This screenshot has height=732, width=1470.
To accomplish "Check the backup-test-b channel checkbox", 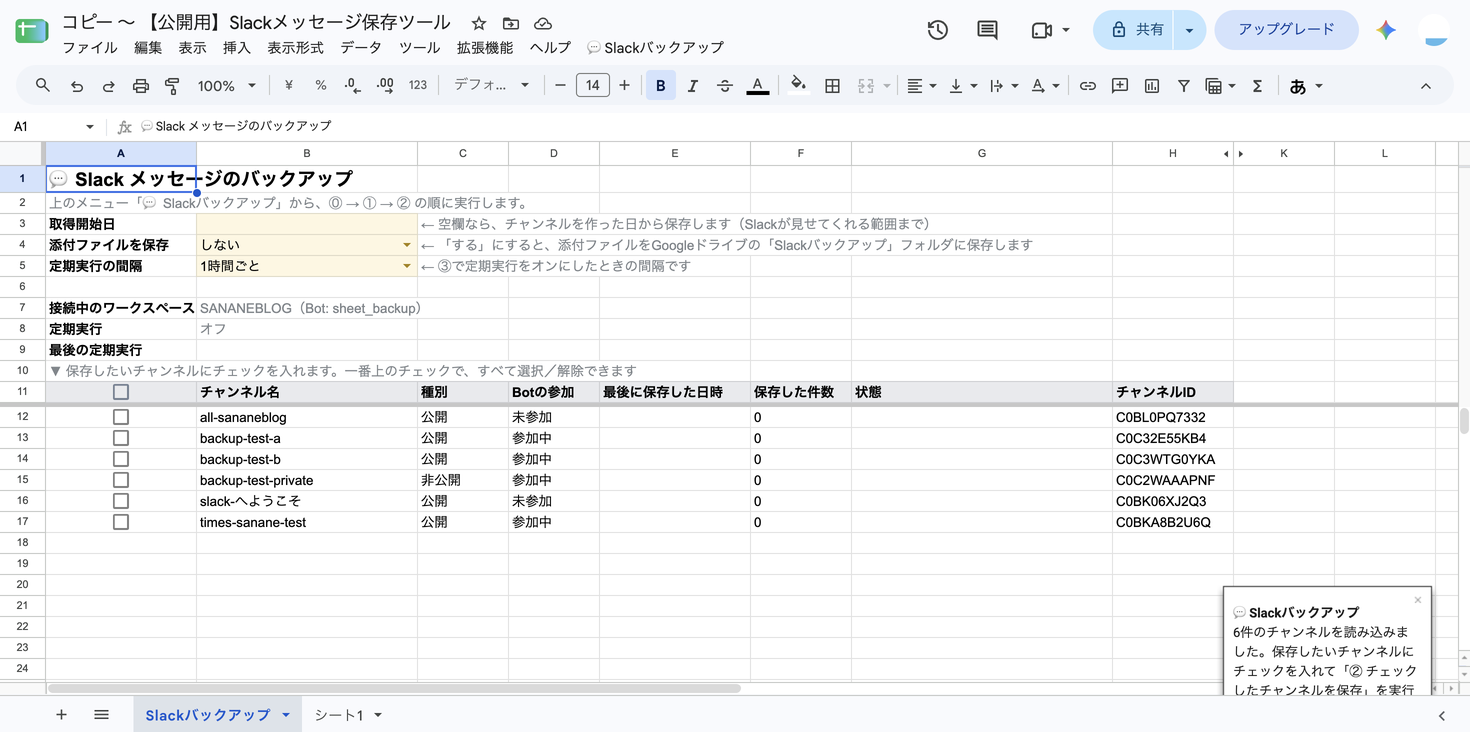I will tap(121, 459).
